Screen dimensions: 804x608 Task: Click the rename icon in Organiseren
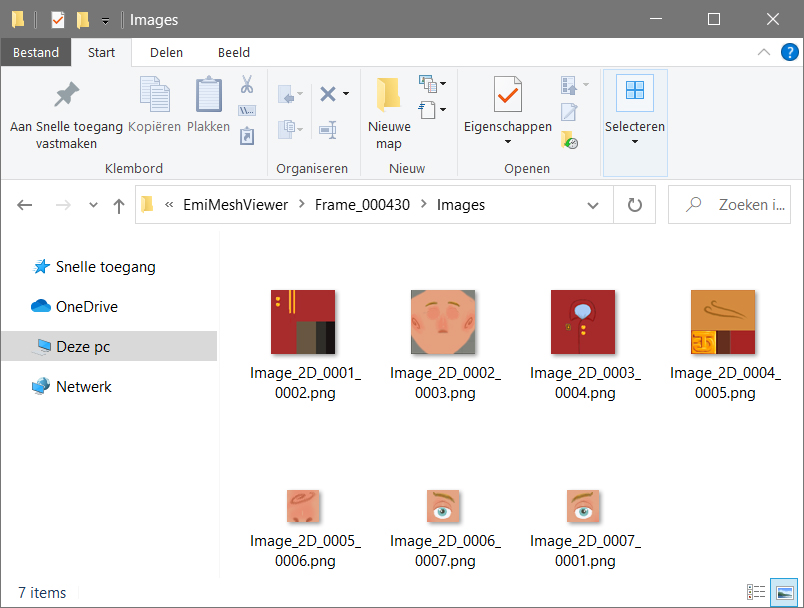328,130
